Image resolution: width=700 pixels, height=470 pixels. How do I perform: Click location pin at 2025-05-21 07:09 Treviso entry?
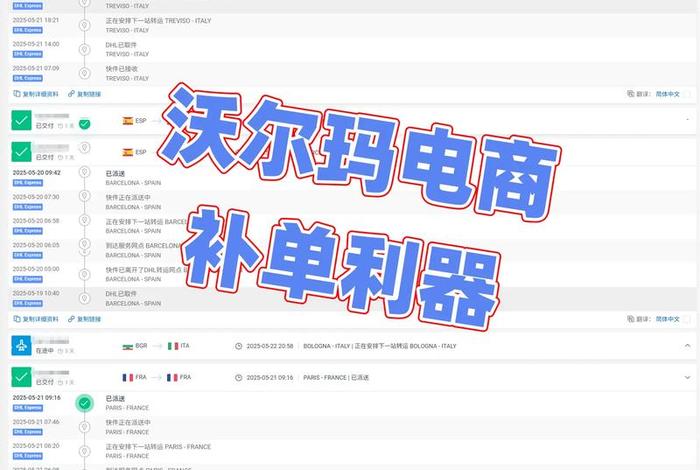[84, 74]
